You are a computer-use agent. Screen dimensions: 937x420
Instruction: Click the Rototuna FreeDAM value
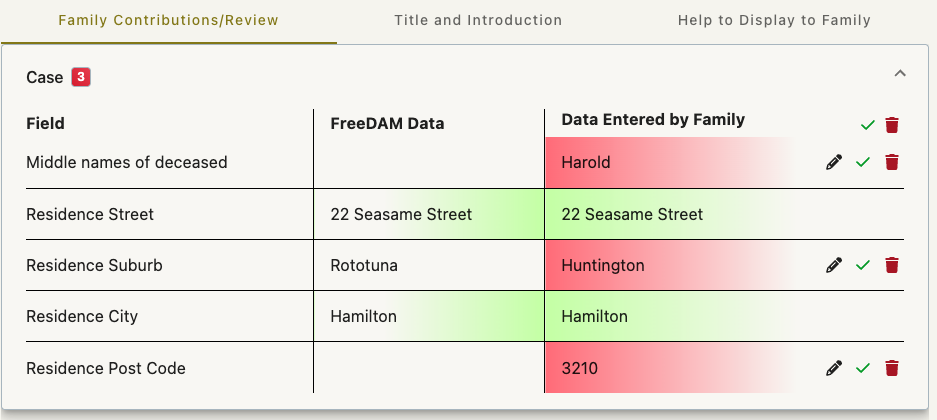pyautogui.click(x=364, y=265)
